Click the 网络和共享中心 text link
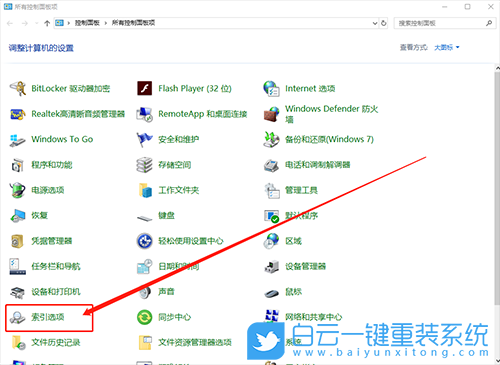500x365 pixels. click(x=313, y=317)
